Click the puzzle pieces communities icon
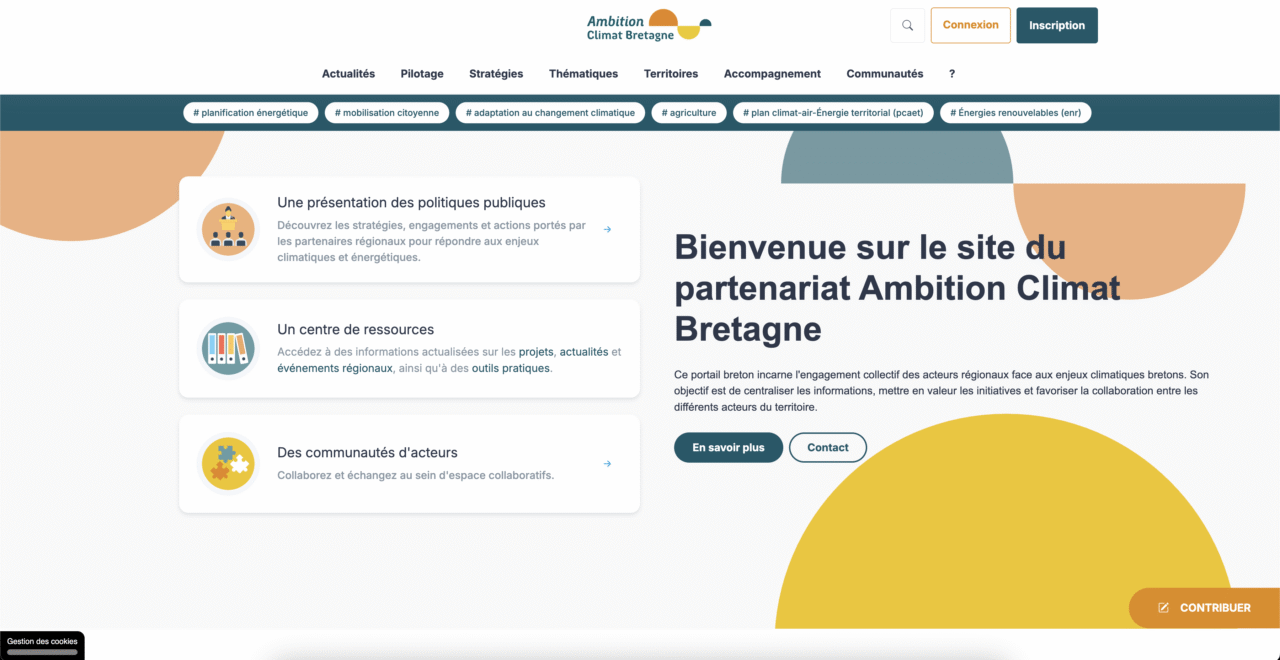This screenshot has width=1280, height=660. (228, 464)
